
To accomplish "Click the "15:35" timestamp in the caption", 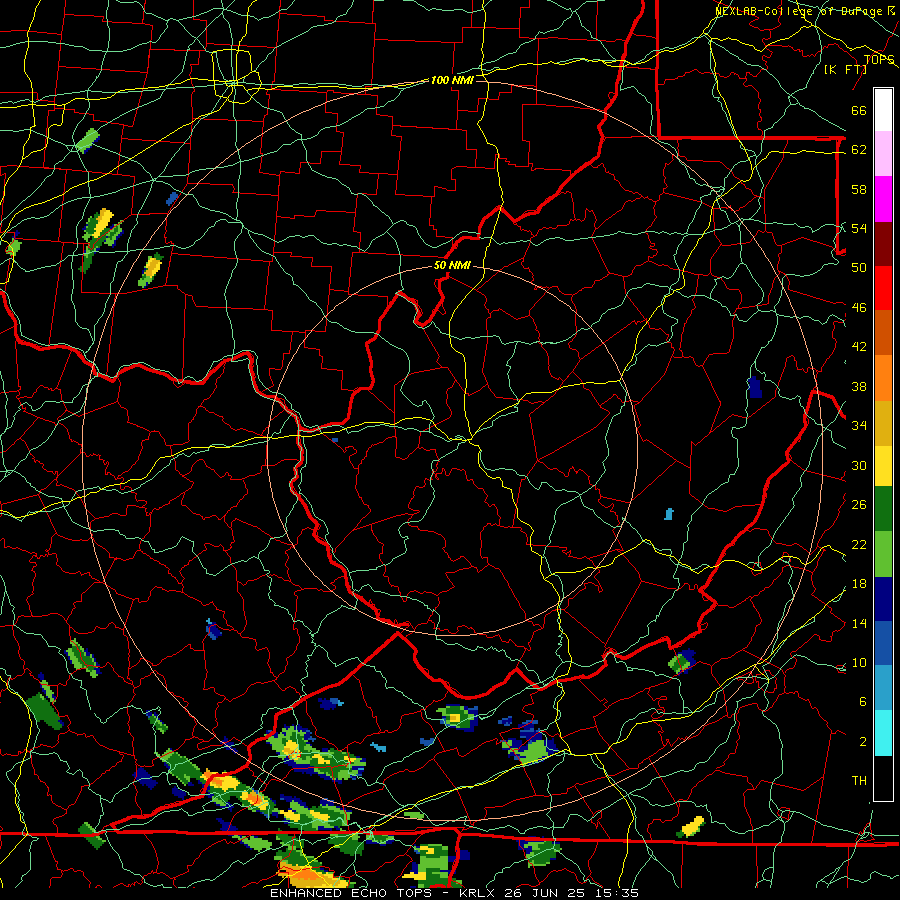I will click(x=616, y=893).
